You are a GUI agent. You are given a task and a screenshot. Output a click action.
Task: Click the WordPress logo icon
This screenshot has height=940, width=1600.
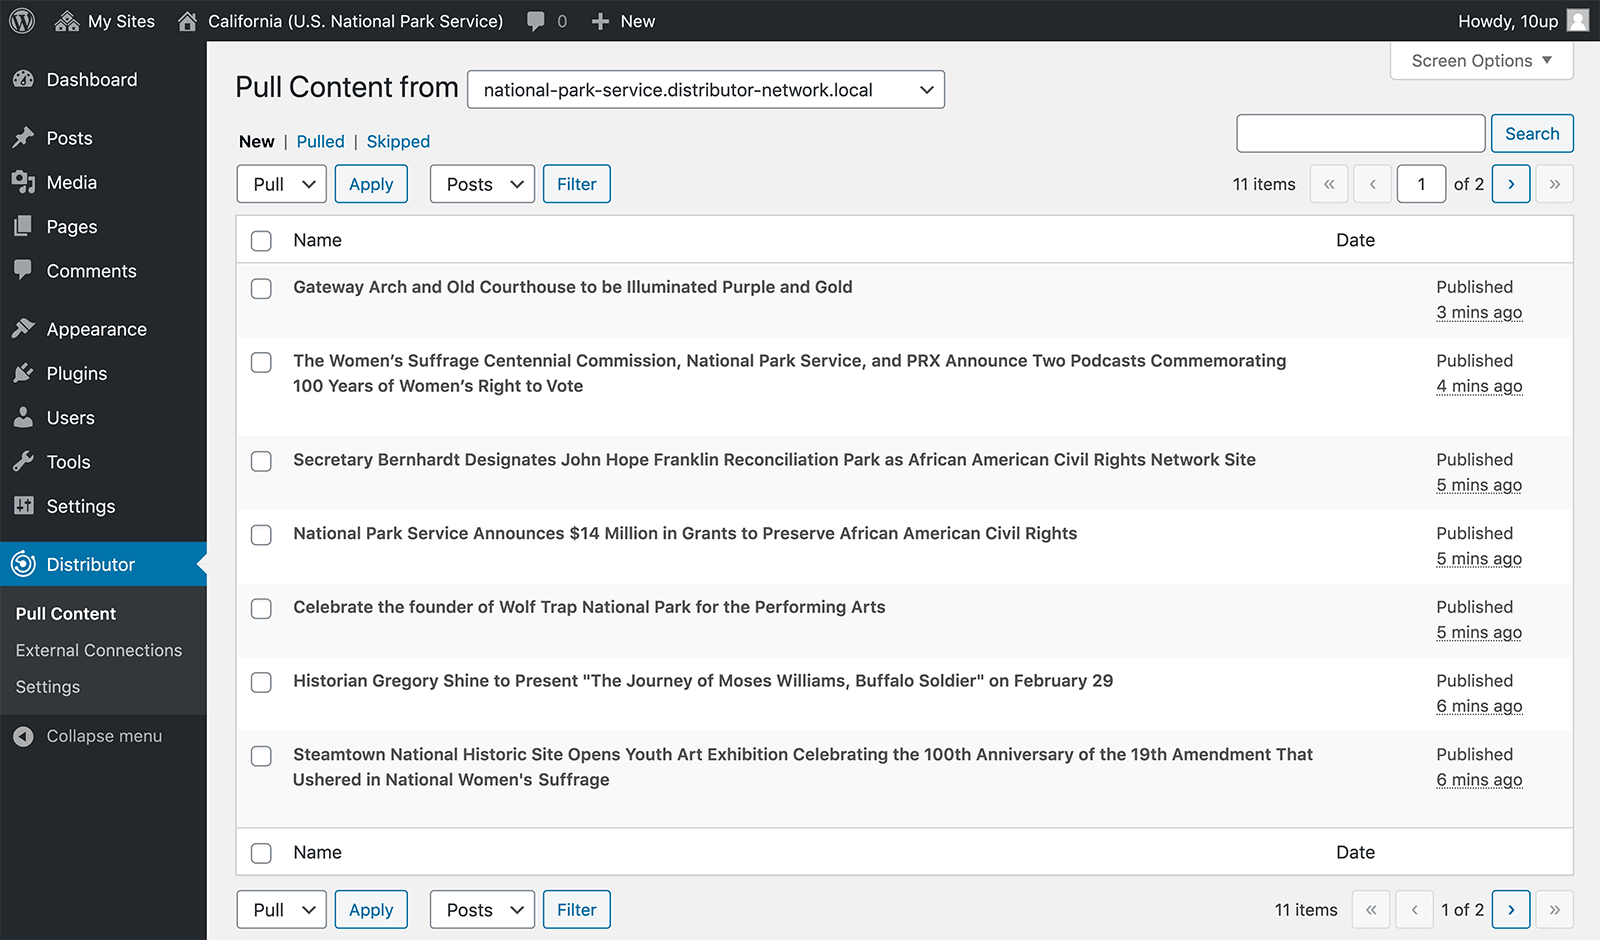pyautogui.click(x=22, y=21)
